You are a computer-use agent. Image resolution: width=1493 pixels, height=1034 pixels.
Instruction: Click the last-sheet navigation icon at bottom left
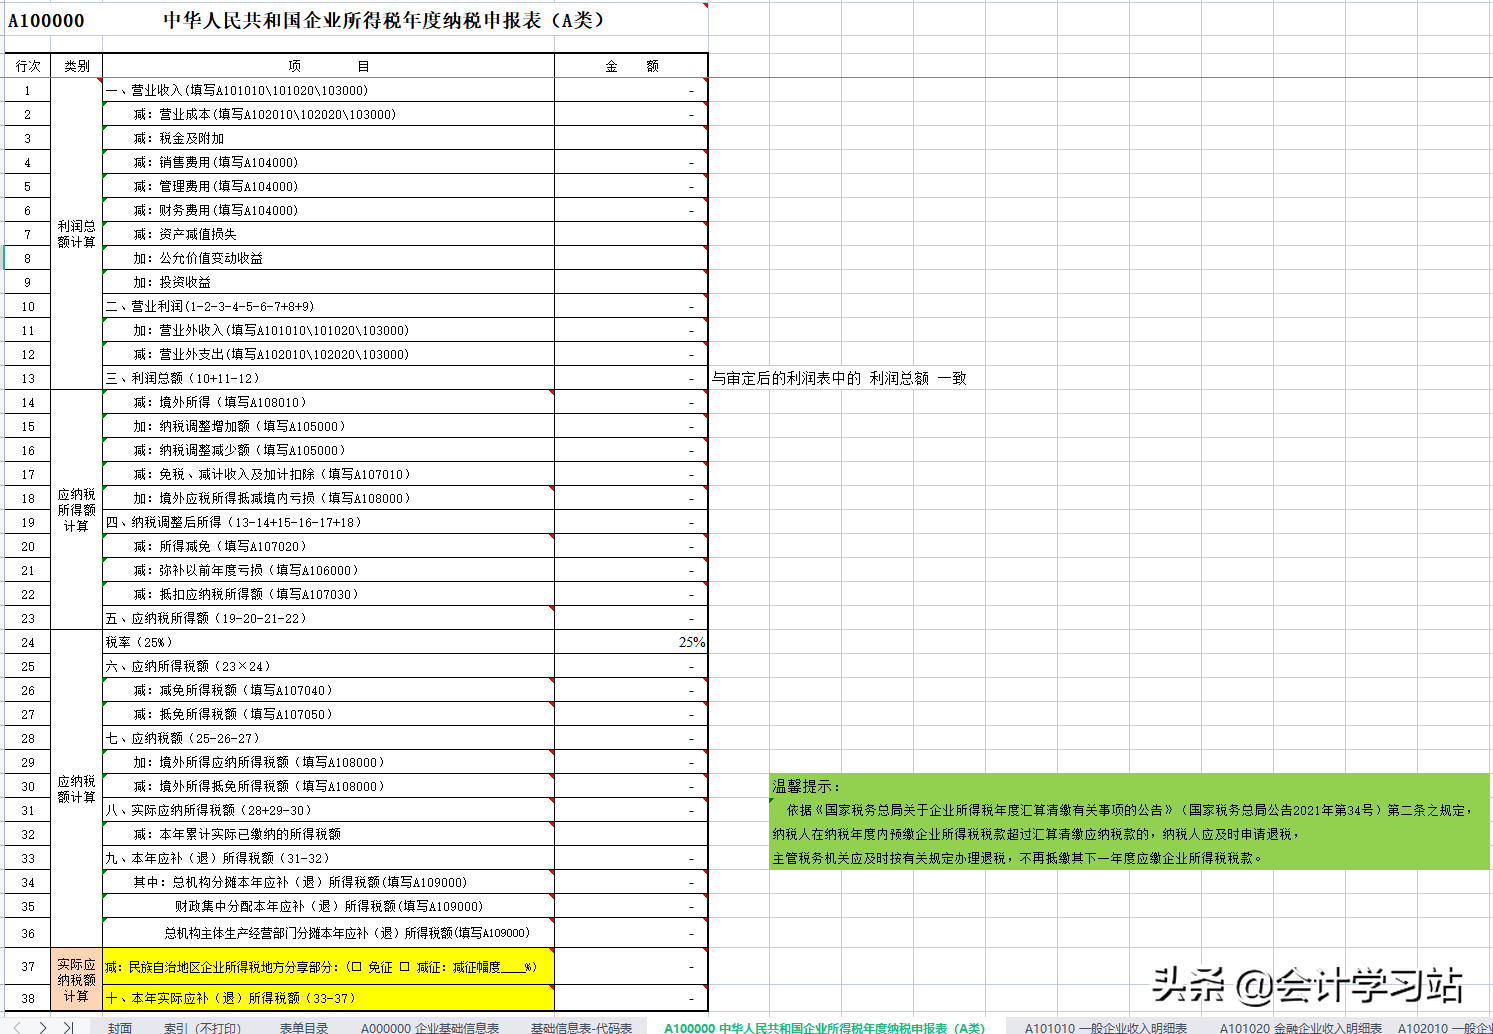(68, 1028)
